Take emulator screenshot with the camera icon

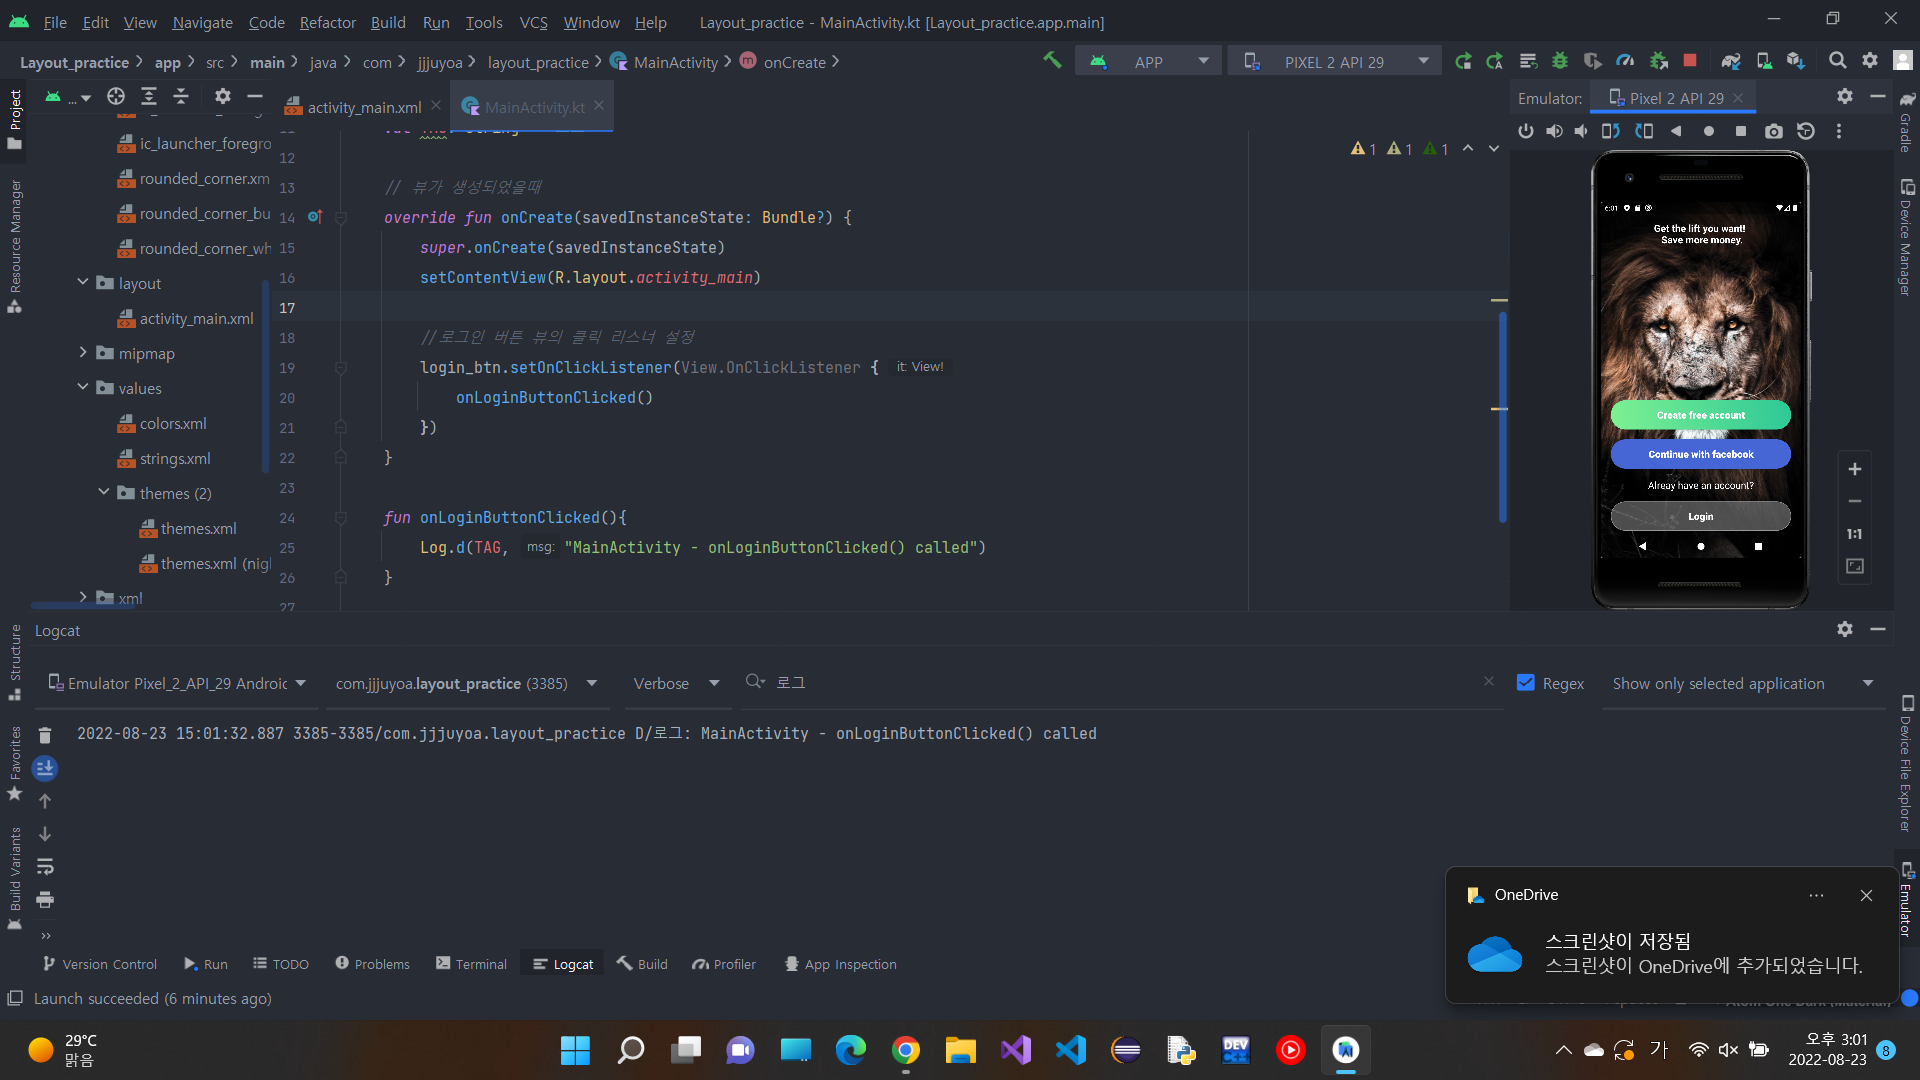(x=1773, y=131)
